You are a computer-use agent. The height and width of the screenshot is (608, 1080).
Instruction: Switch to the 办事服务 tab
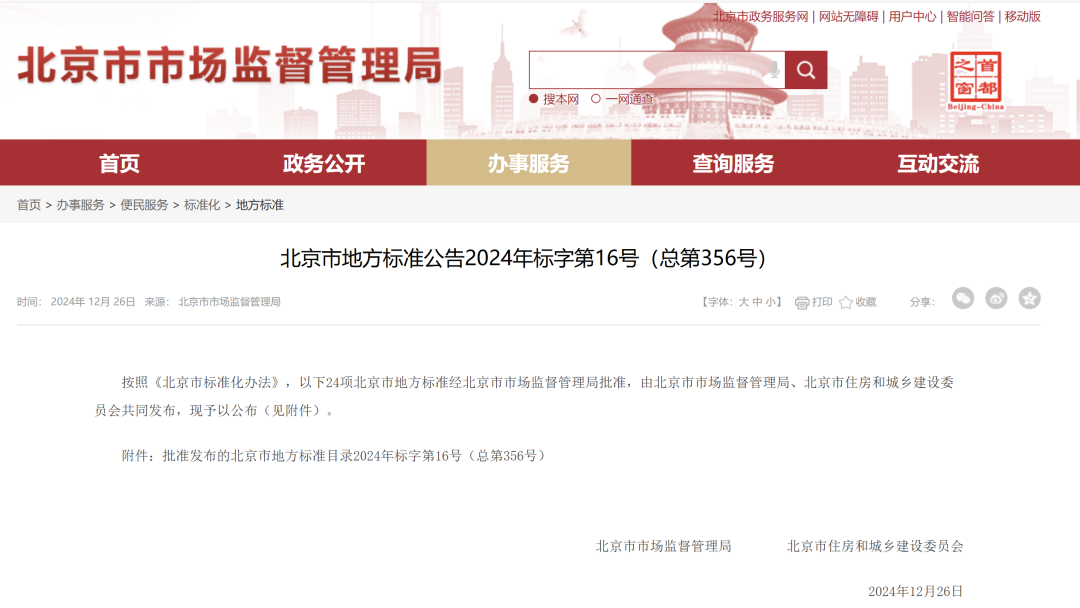pyautogui.click(x=528, y=163)
